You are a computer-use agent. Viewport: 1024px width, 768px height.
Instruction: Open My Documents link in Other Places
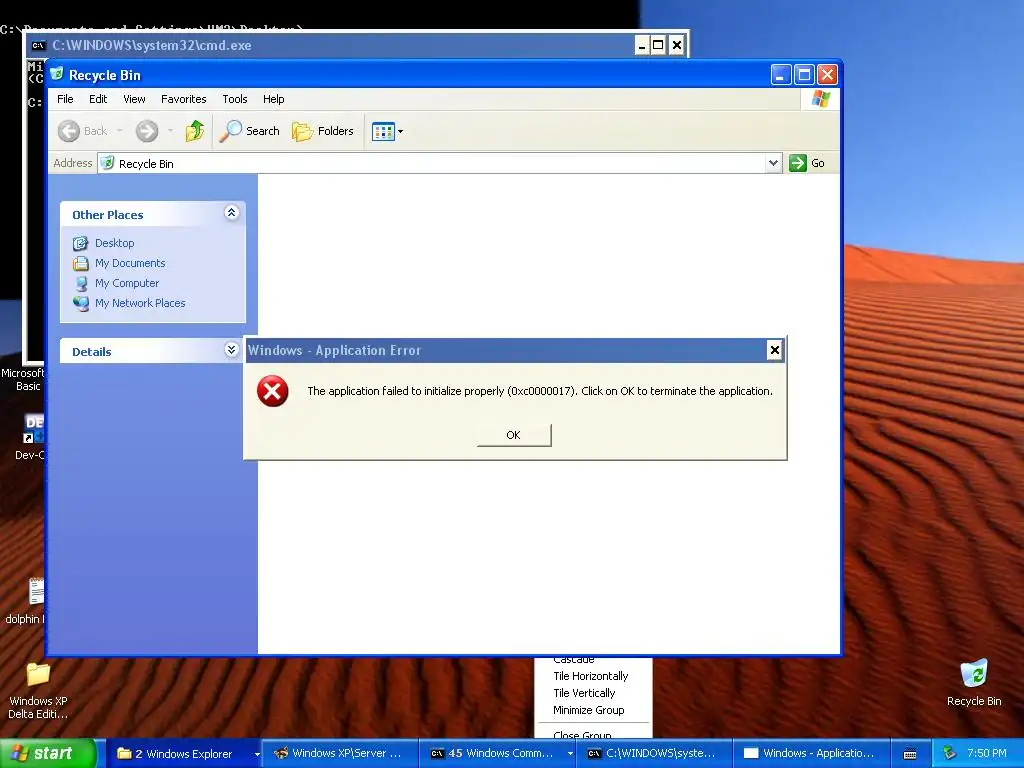pyautogui.click(x=130, y=263)
